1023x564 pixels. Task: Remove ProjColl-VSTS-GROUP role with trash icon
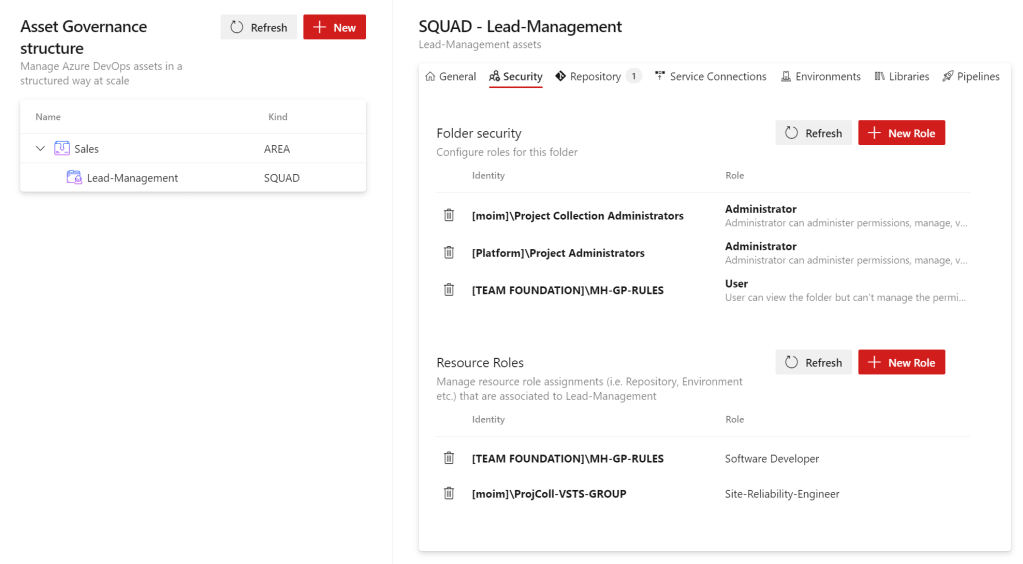coord(449,493)
